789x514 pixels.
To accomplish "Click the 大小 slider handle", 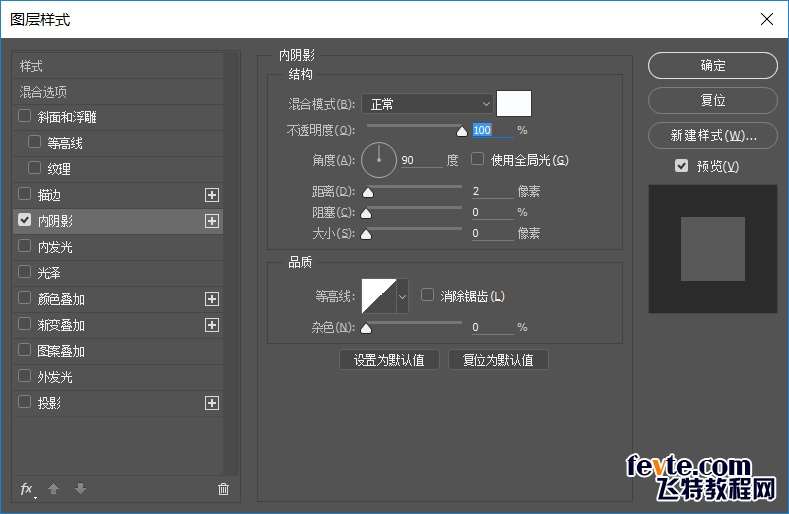I will [366, 235].
